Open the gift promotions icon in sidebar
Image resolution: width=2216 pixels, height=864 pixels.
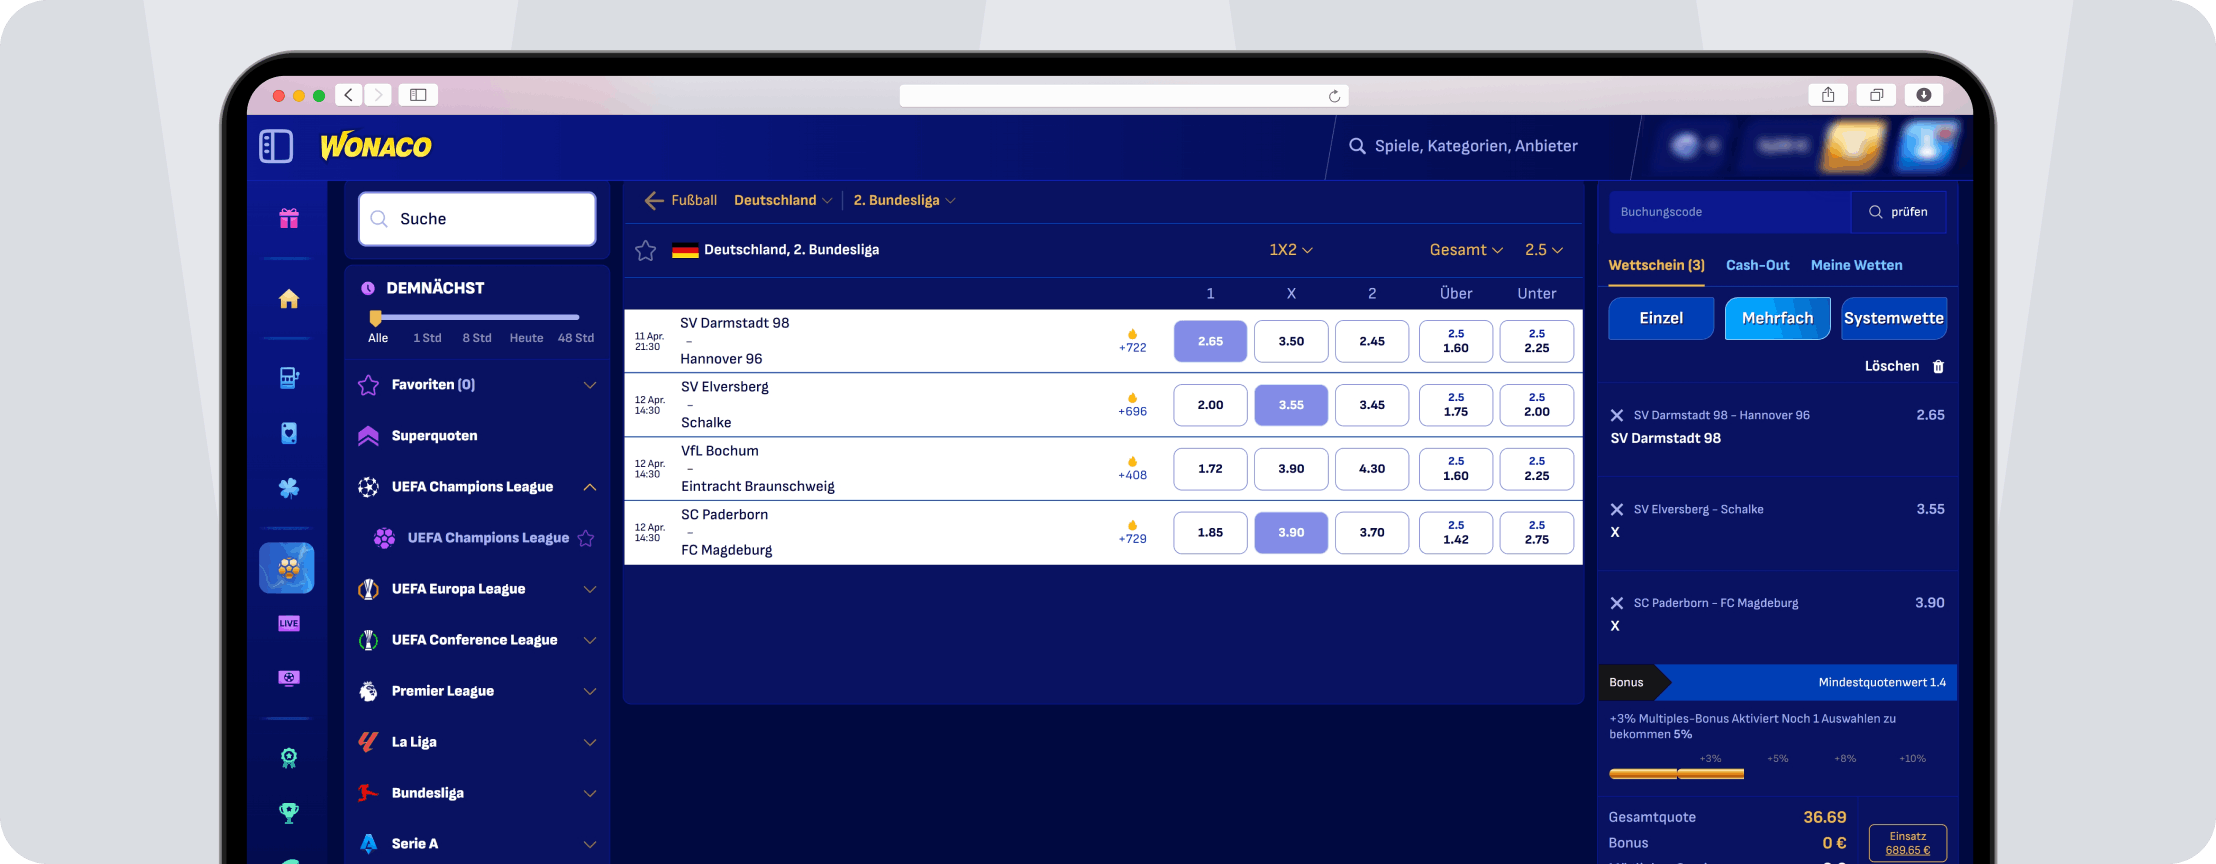click(289, 219)
